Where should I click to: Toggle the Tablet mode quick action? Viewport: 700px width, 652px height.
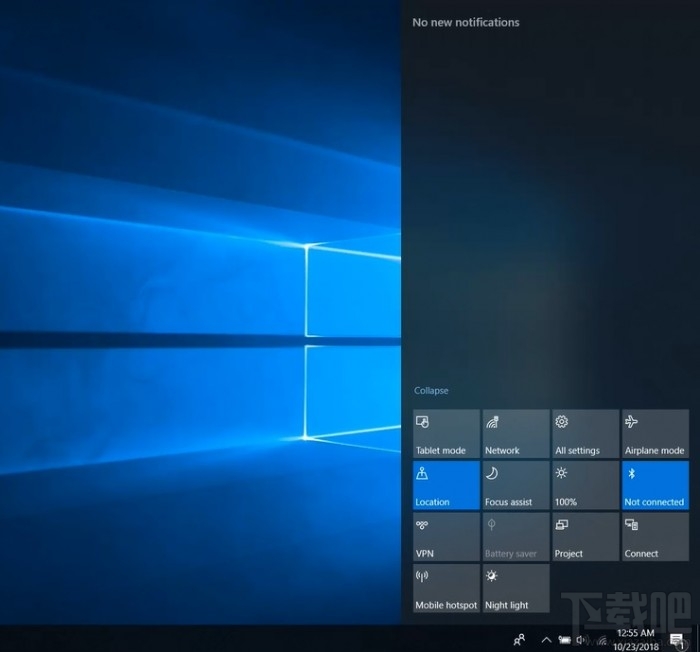[446, 434]
